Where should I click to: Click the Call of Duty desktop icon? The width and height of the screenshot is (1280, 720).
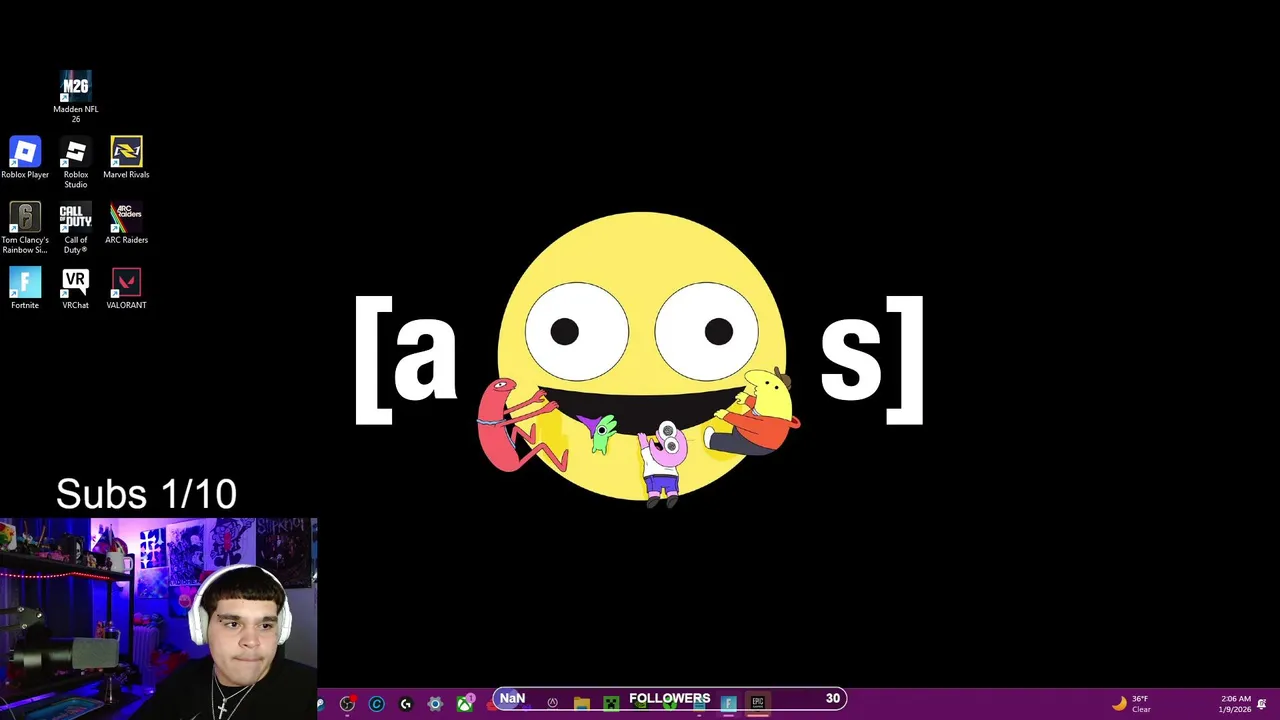click(x=76, y=228)
